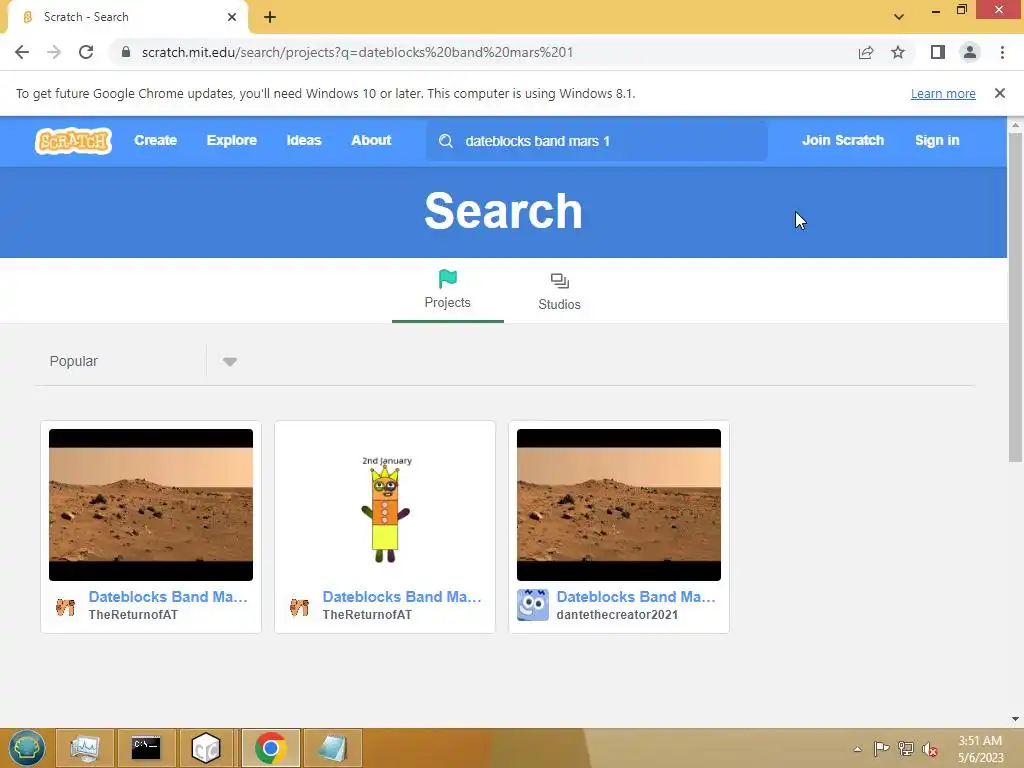Click the Scratch logo in header
The height and width of the screenshot is (768, 1024).
pos(73,140)
